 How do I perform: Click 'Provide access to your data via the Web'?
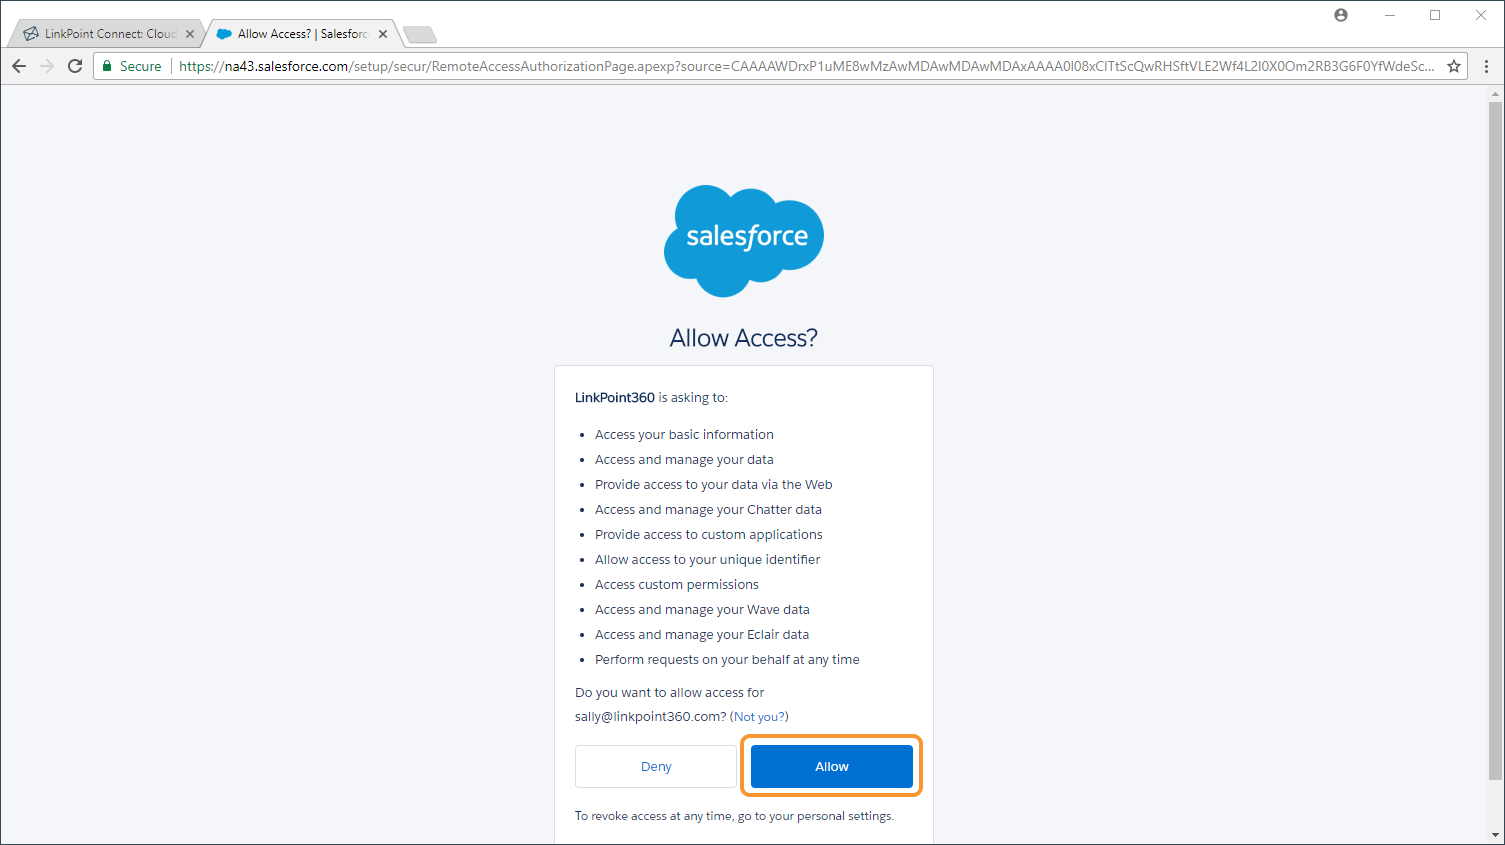coord(713,484)
